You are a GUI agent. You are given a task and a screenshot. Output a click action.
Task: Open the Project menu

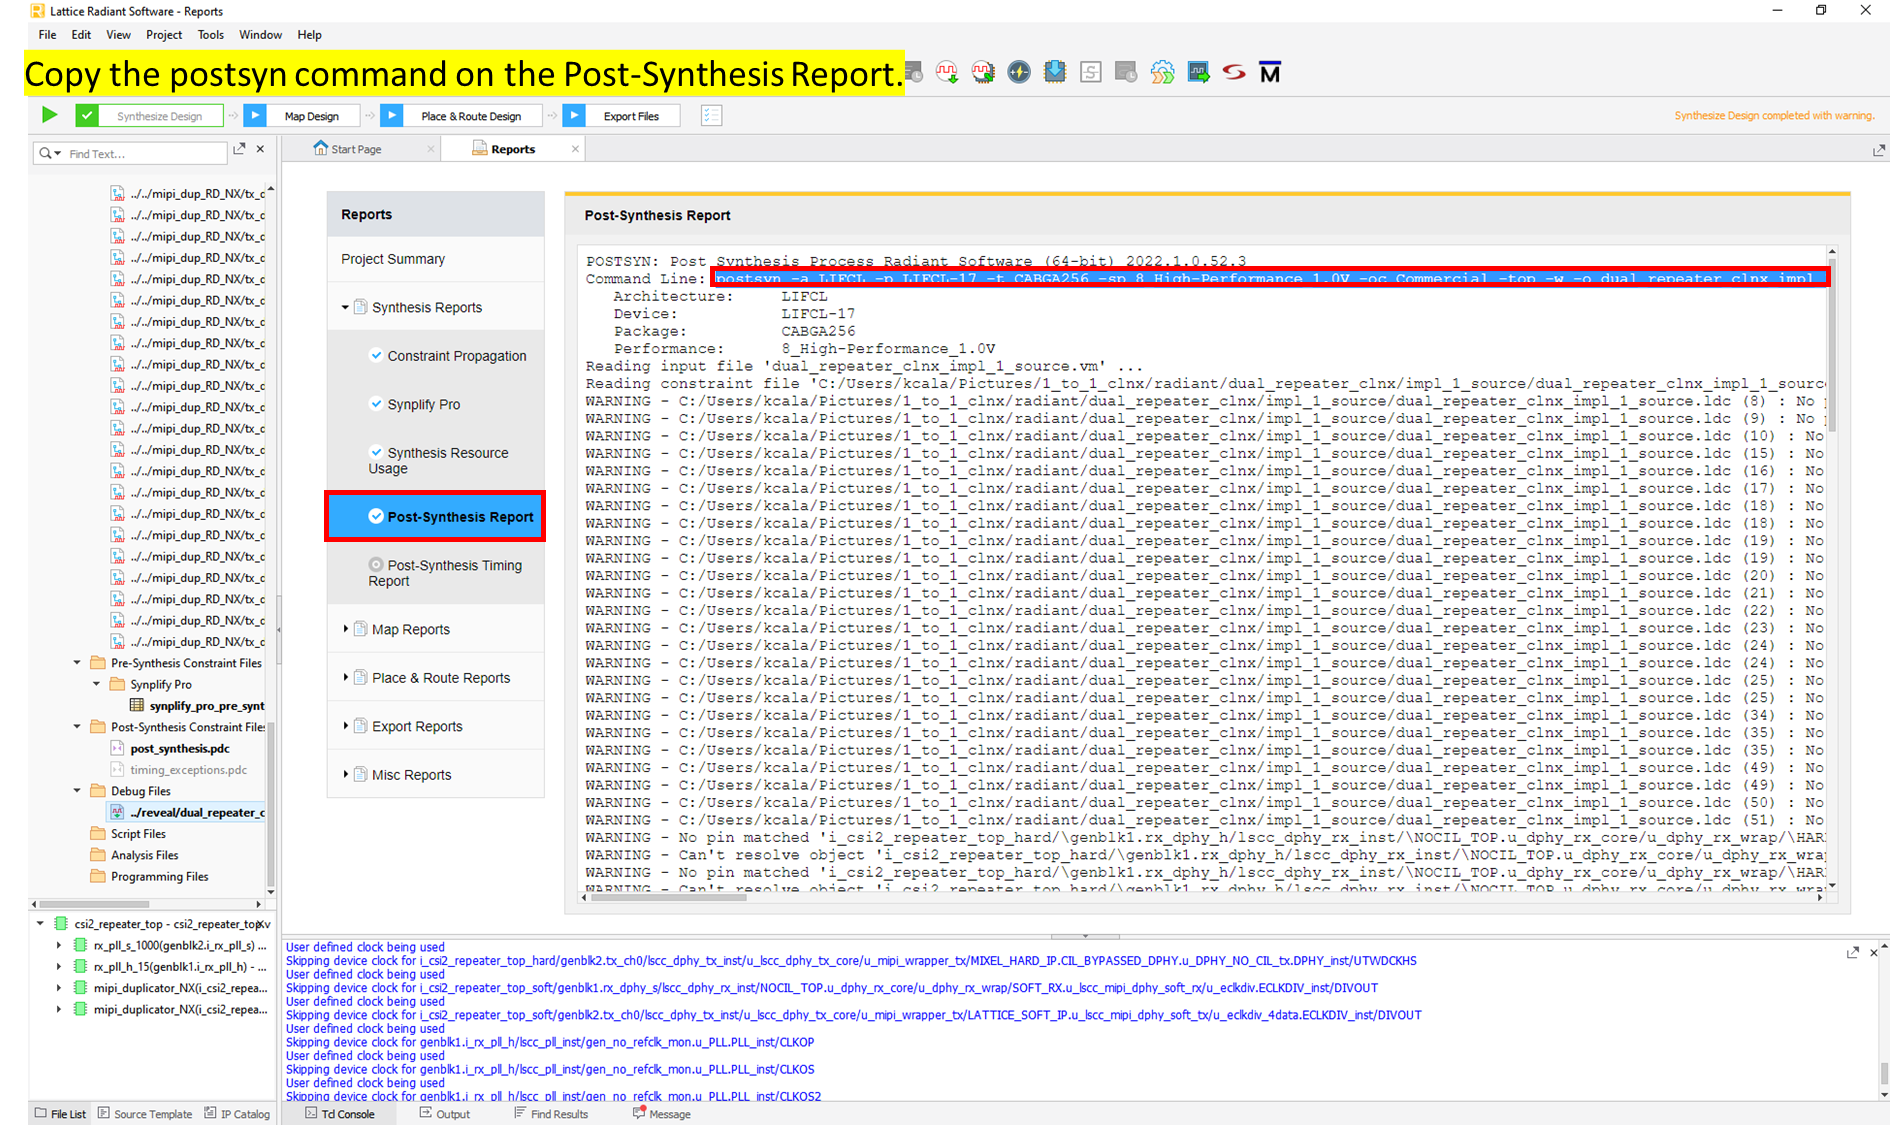point(163,35)
